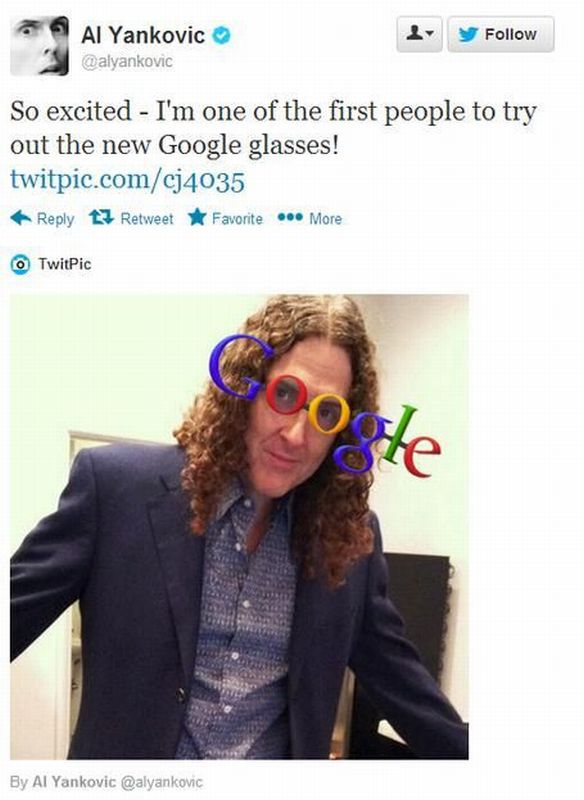This screenshot has height=800, width=584.
Task: Expand the More options label
Action: click(325, 219)
